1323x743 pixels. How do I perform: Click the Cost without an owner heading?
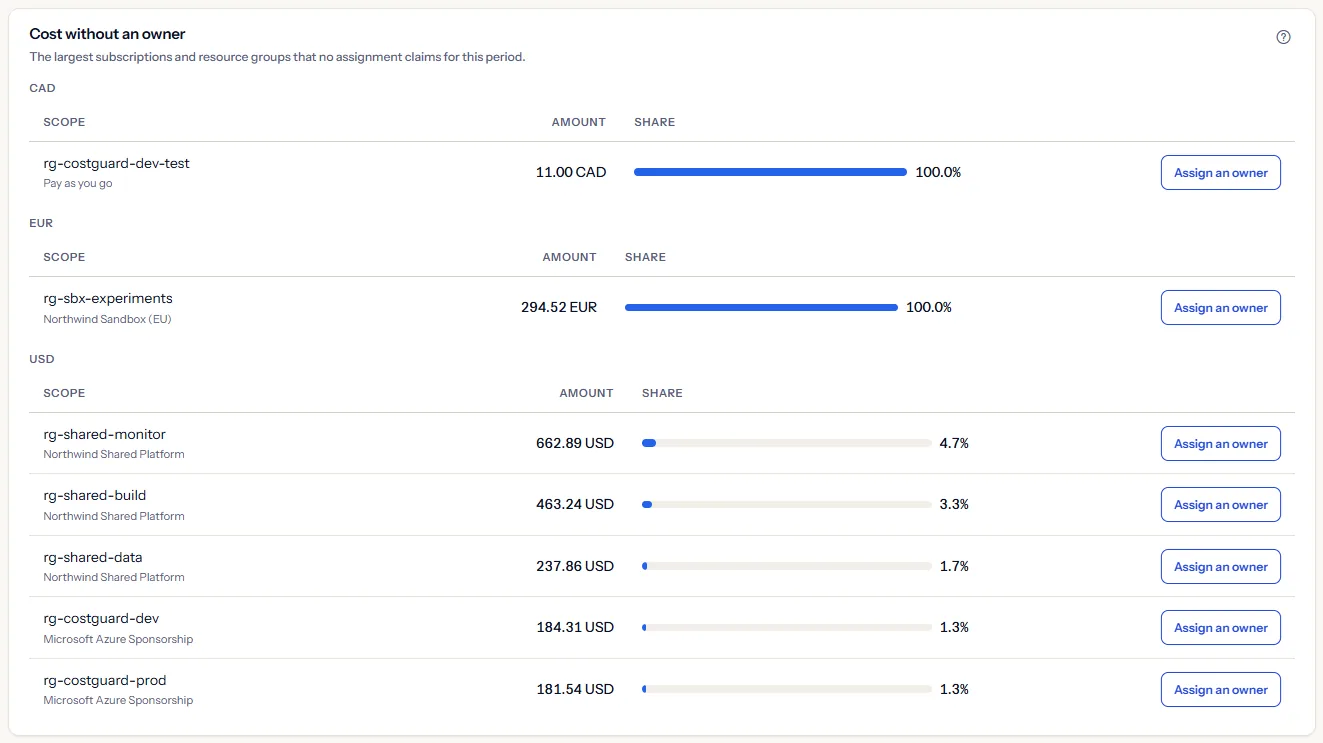click(x=107, y=34)
